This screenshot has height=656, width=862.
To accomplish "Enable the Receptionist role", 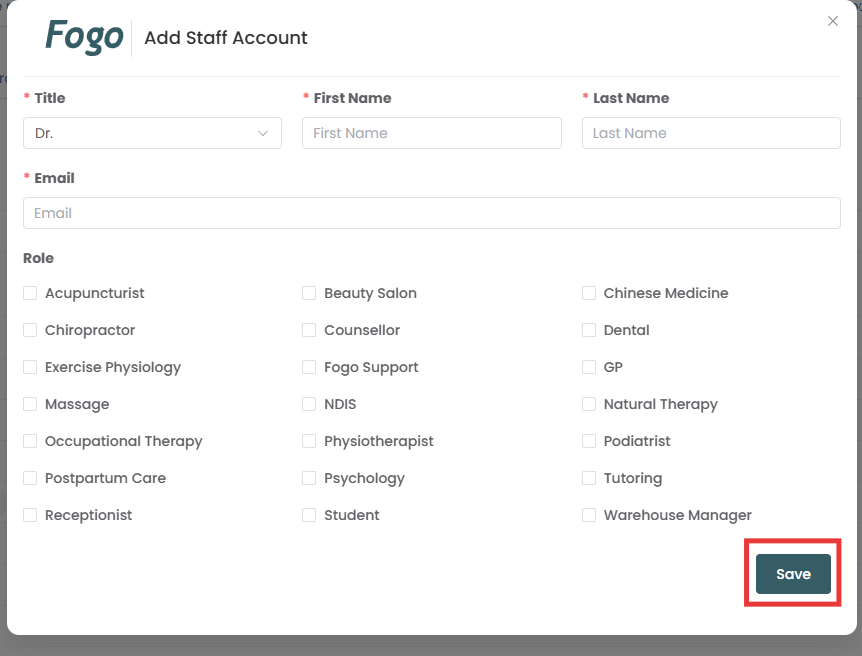I will 30,515.
